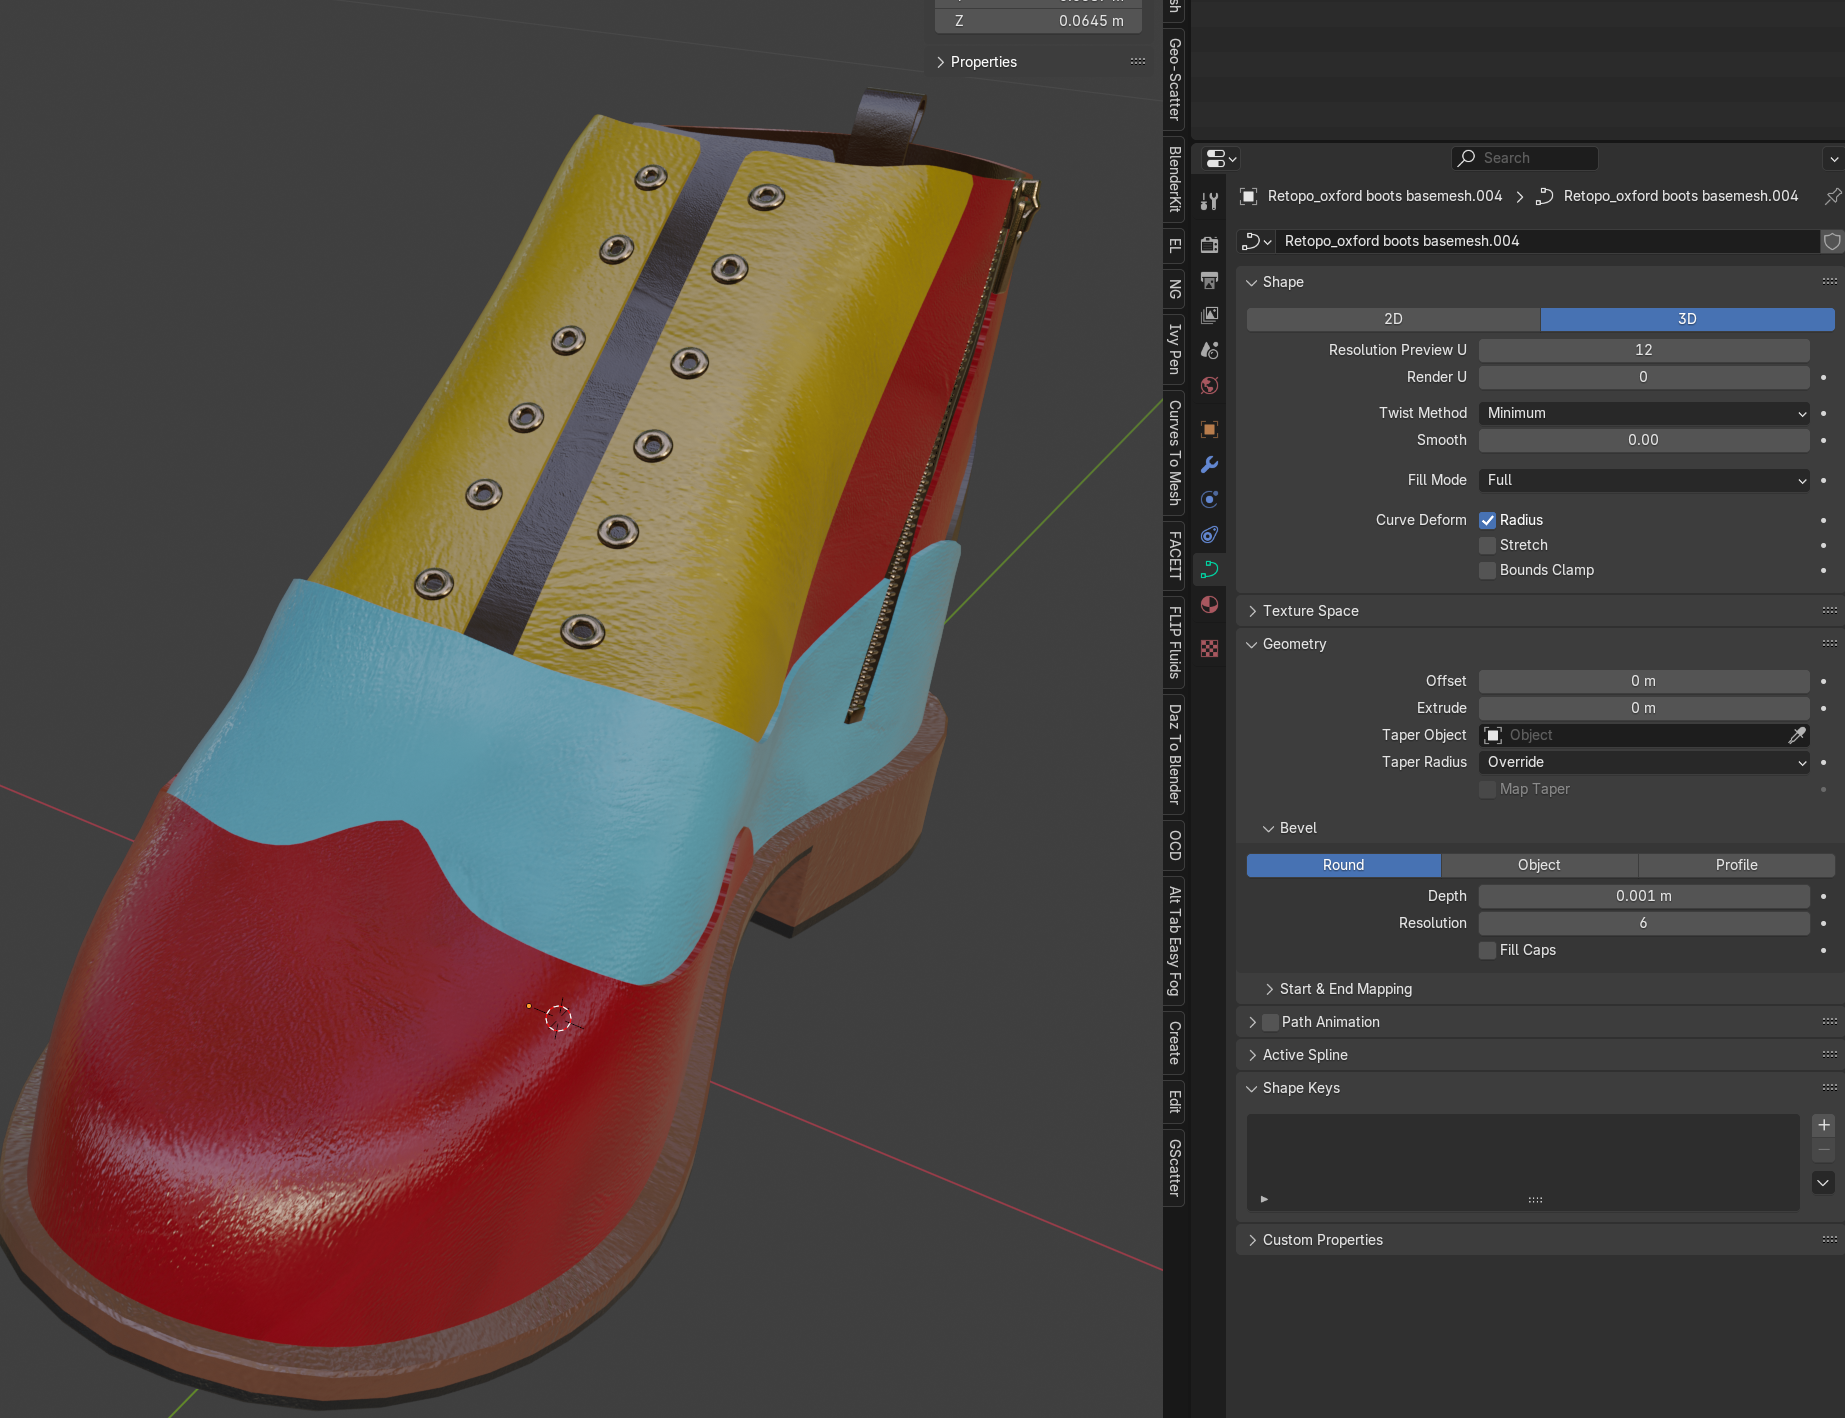The height and width of the screenshot is (1418, 1845).
Task: Open the Tool properties tab
Action: 1209,202
